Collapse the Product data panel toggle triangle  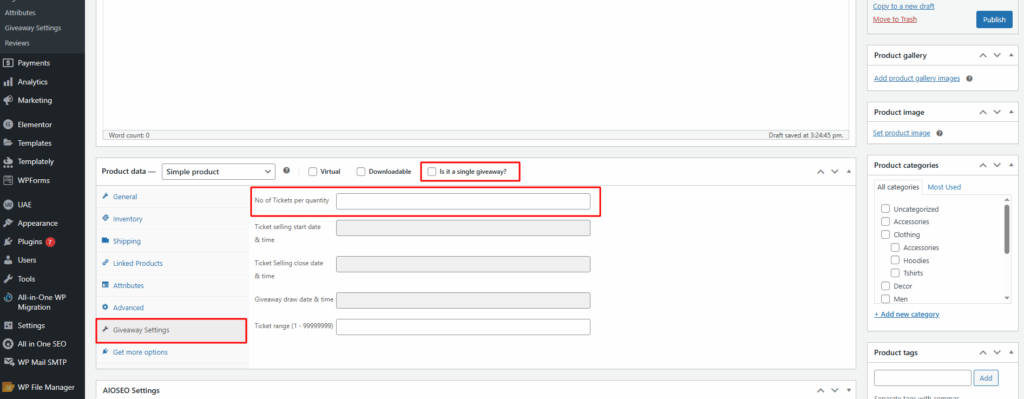coord(848,171)
